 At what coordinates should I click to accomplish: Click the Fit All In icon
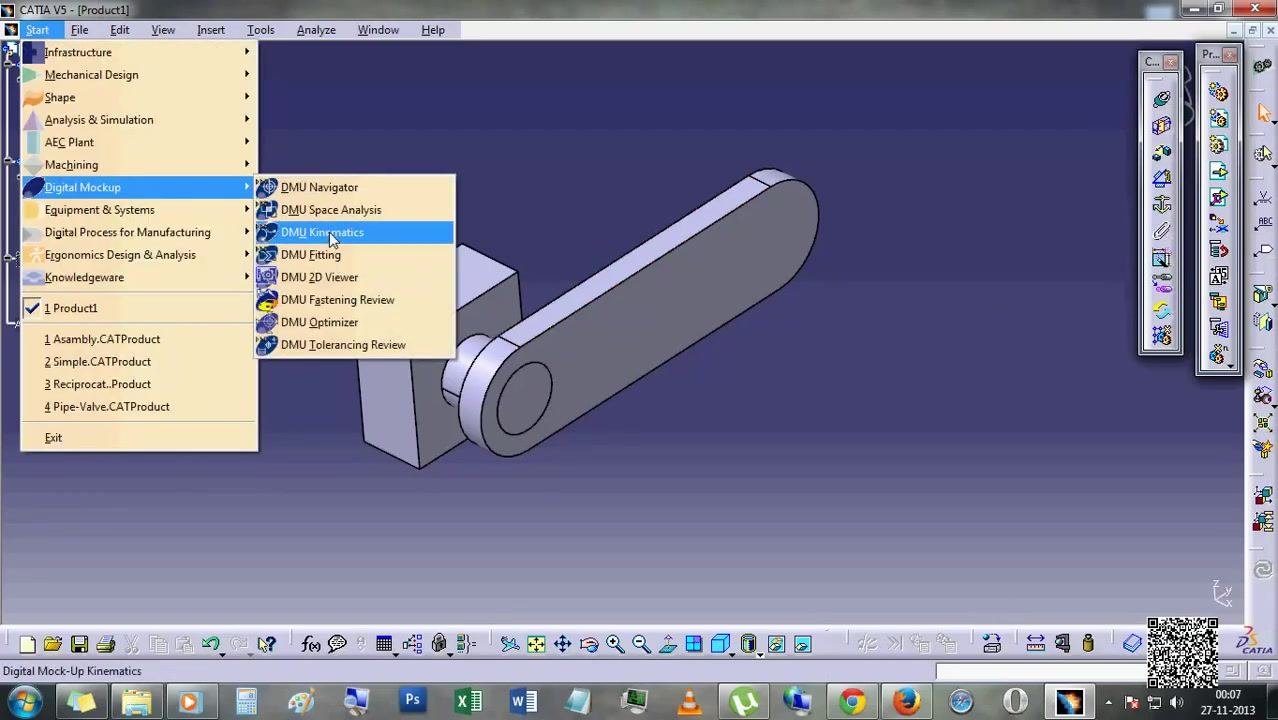(536, 644)
